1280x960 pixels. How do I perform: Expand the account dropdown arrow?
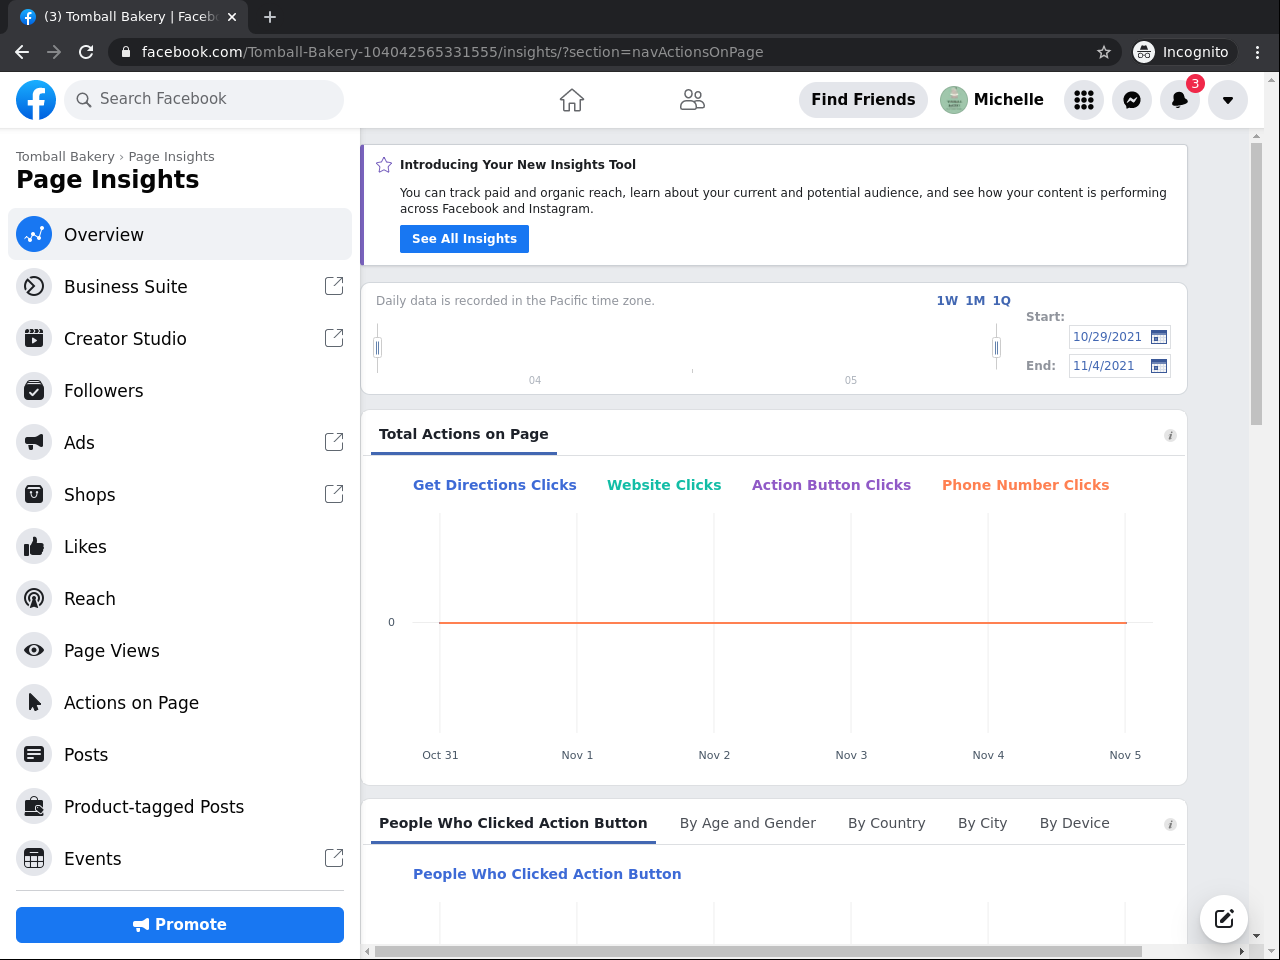tap(1228, 100)
